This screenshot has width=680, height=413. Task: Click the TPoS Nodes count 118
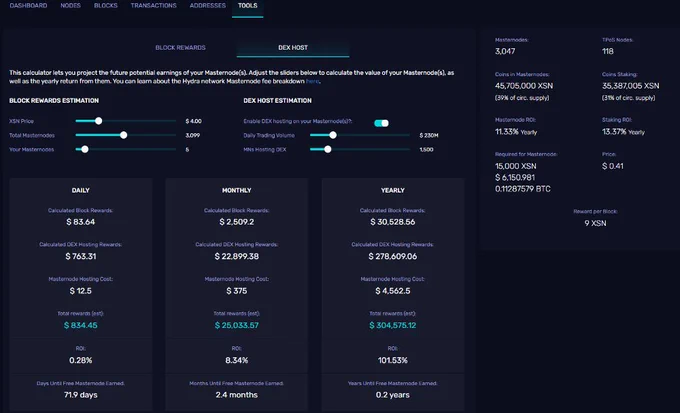click(608, 51)
